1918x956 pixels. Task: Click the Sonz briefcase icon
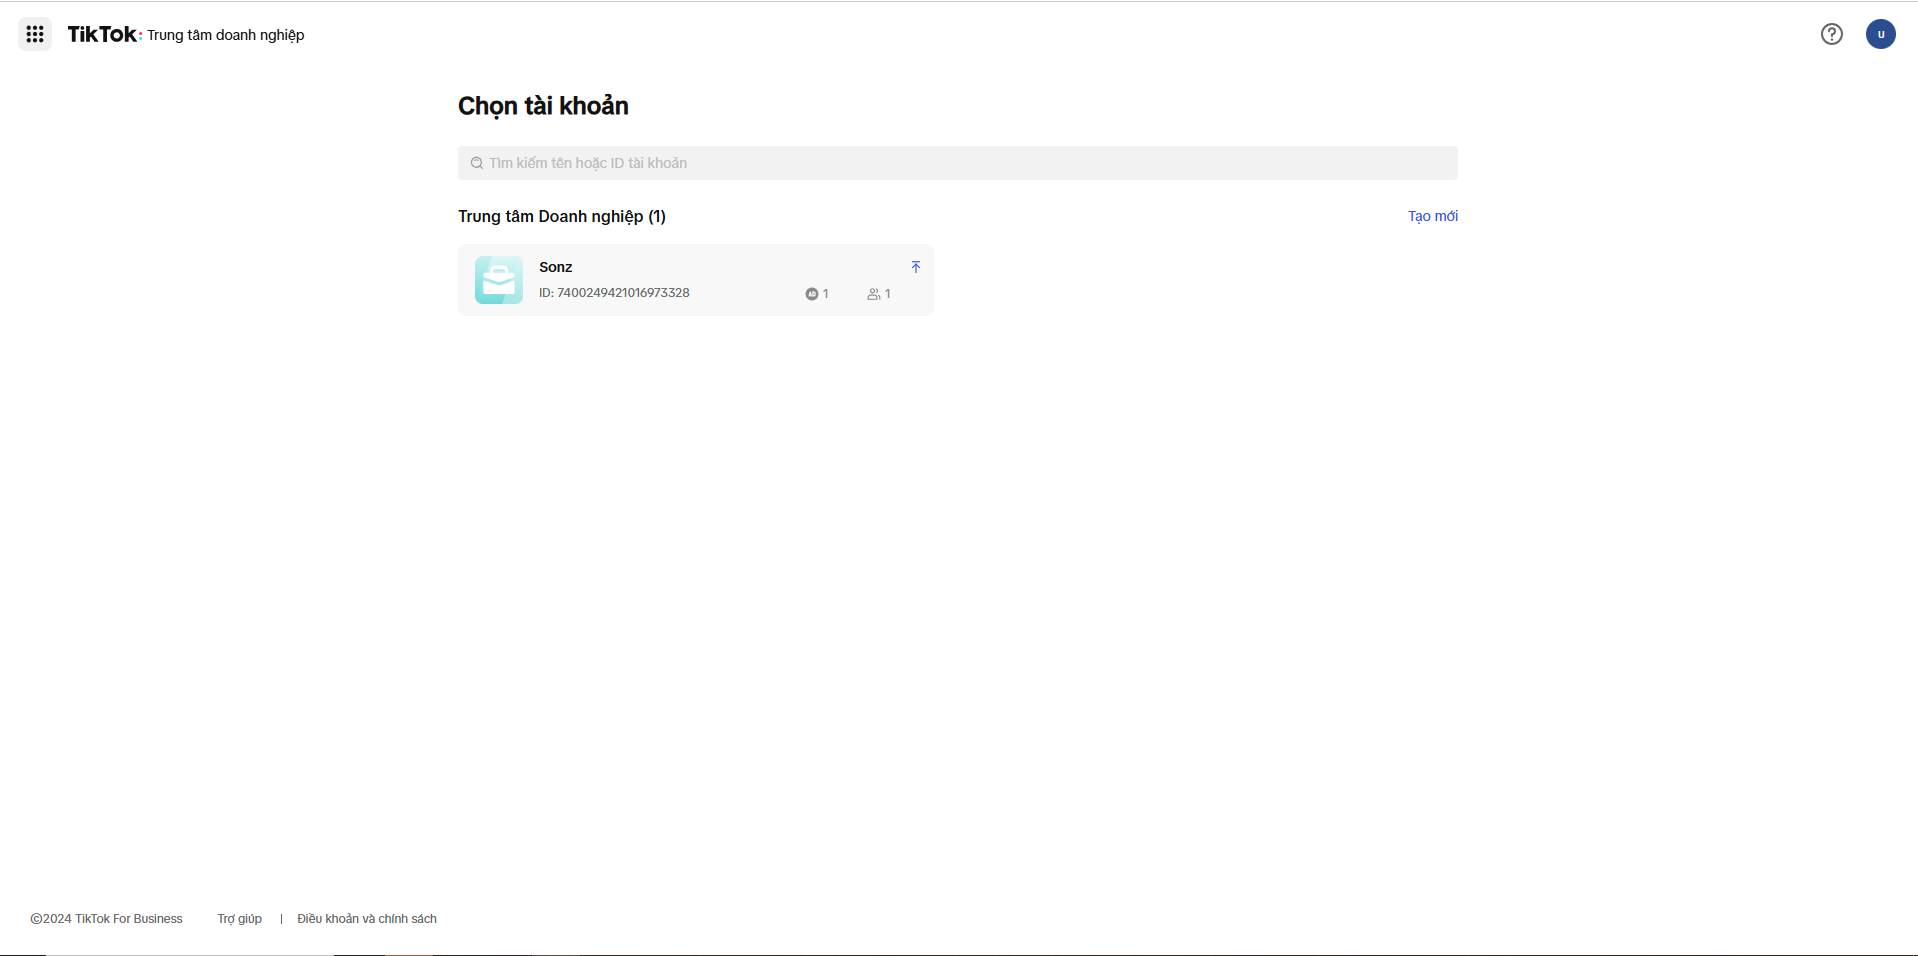pos(498,280)
